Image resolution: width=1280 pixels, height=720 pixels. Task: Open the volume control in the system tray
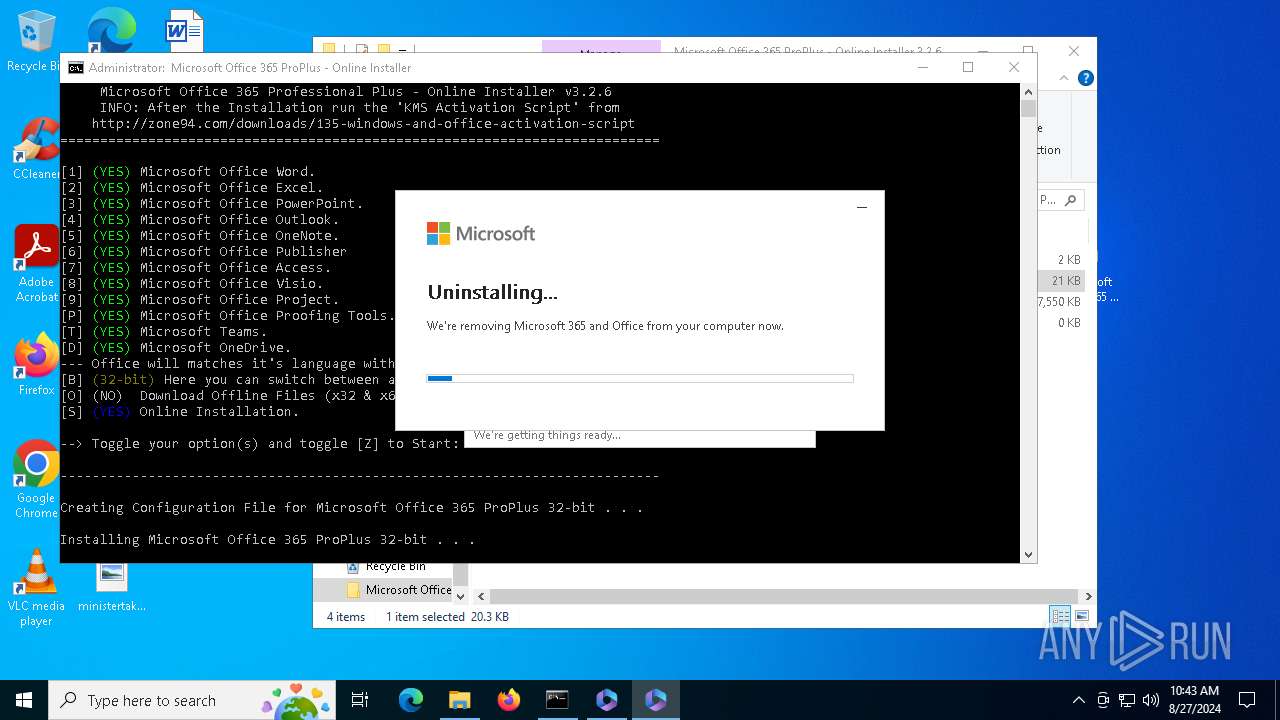tap(1151, 700)
